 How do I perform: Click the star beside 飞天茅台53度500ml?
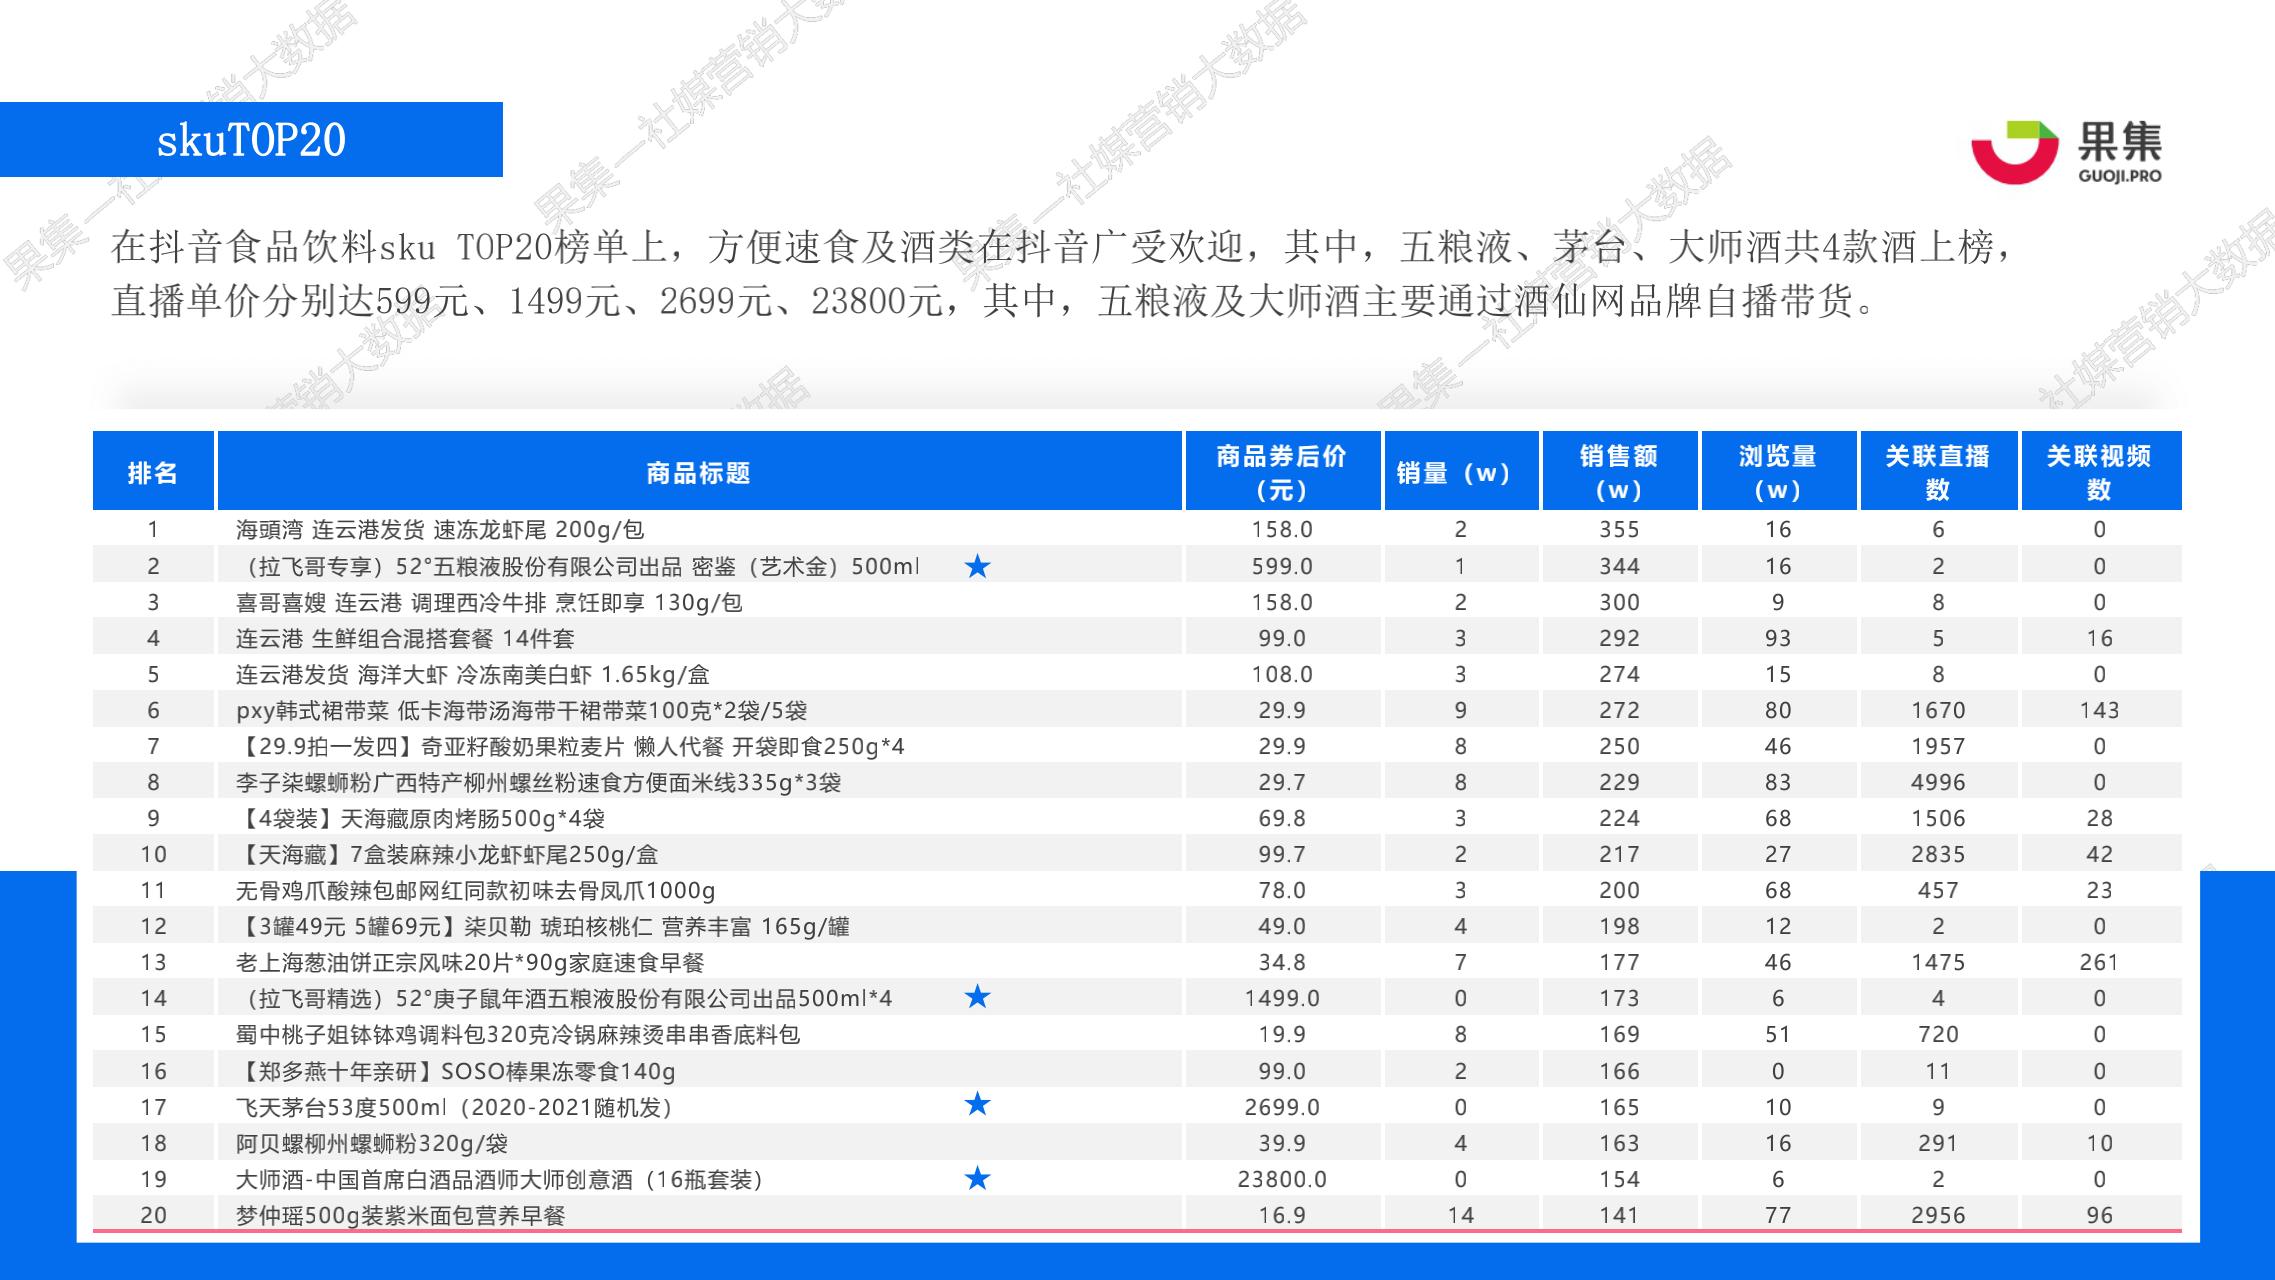[977, 1105]
